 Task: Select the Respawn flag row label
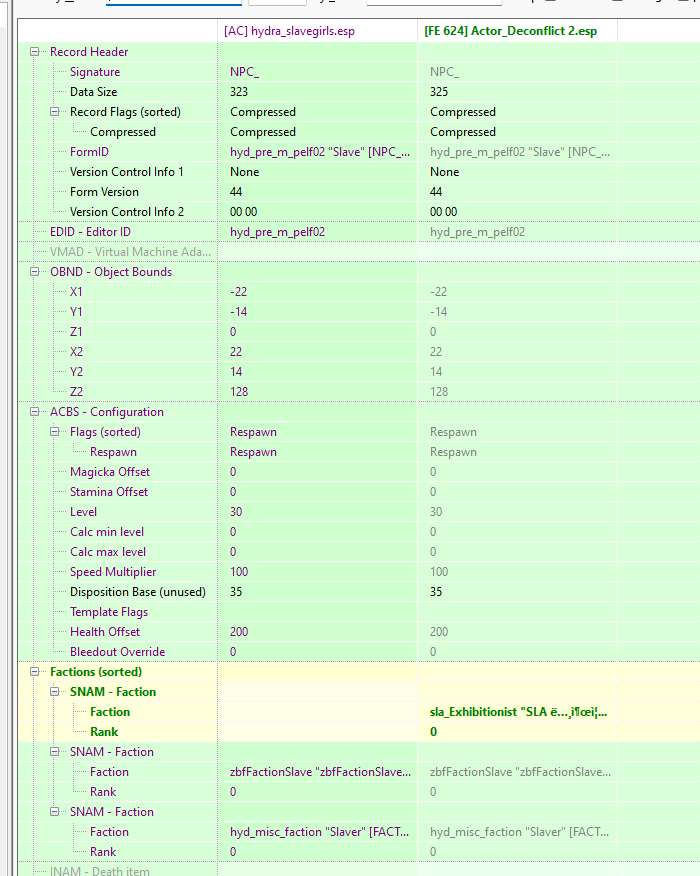pos(113,452)
